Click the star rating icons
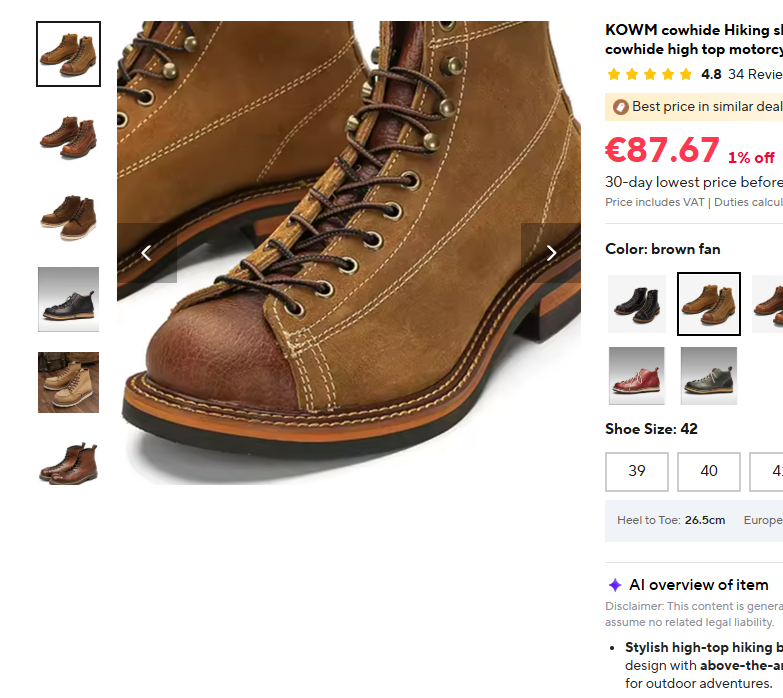Image resolution: width=783 pixels, height=698 pixels. pyautogui.click(x=650, y=74)
